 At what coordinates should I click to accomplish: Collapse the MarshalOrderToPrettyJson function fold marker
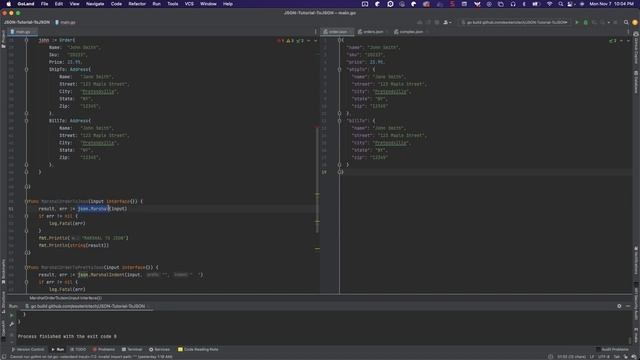click(x=27, y=267)
